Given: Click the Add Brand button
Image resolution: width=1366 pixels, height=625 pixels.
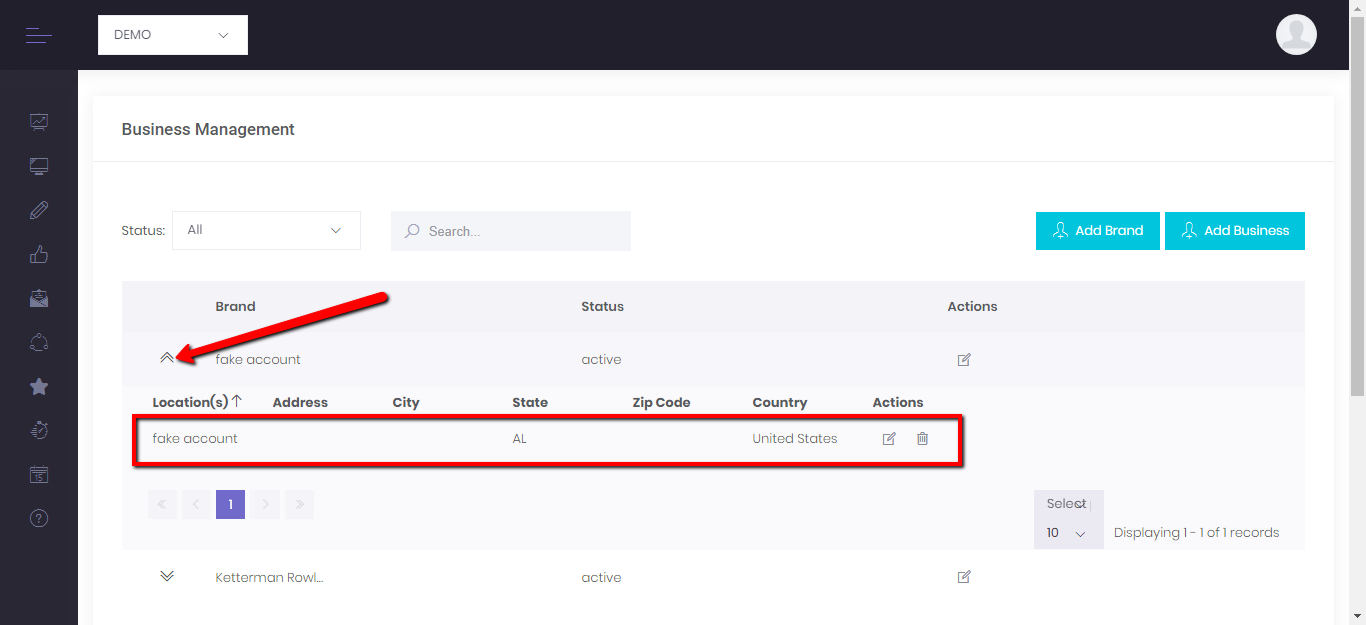Looking at the screenshot, I should coord(1097,230).
